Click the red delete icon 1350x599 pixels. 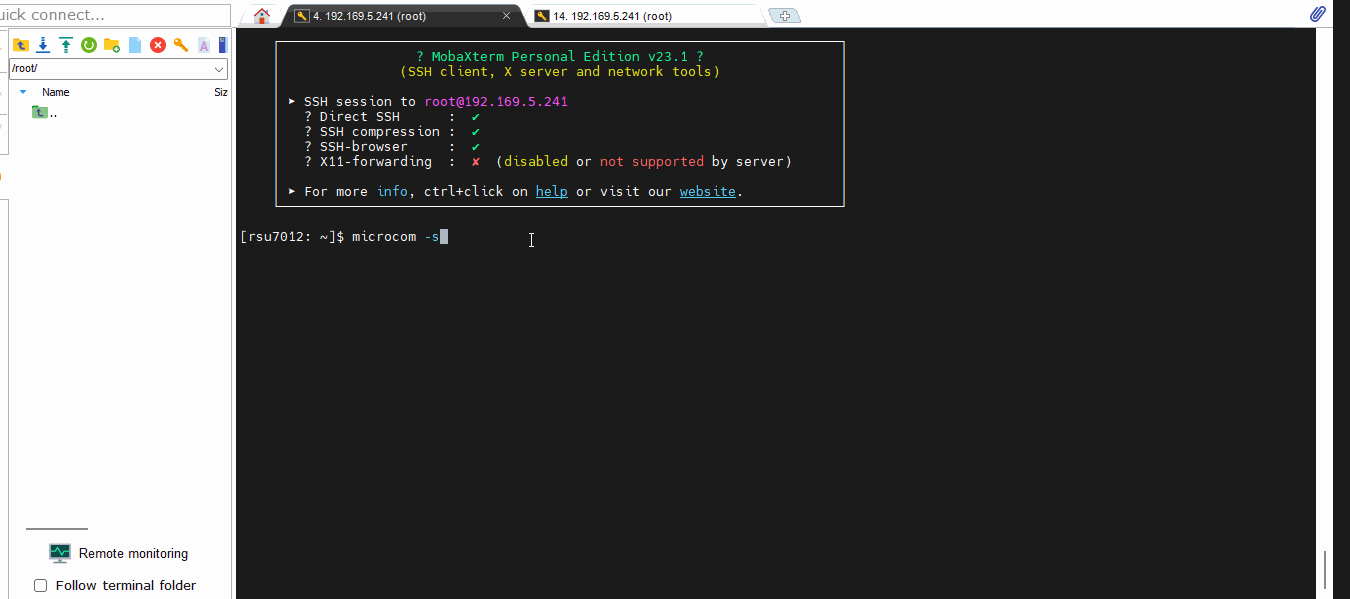coord(158,45)
